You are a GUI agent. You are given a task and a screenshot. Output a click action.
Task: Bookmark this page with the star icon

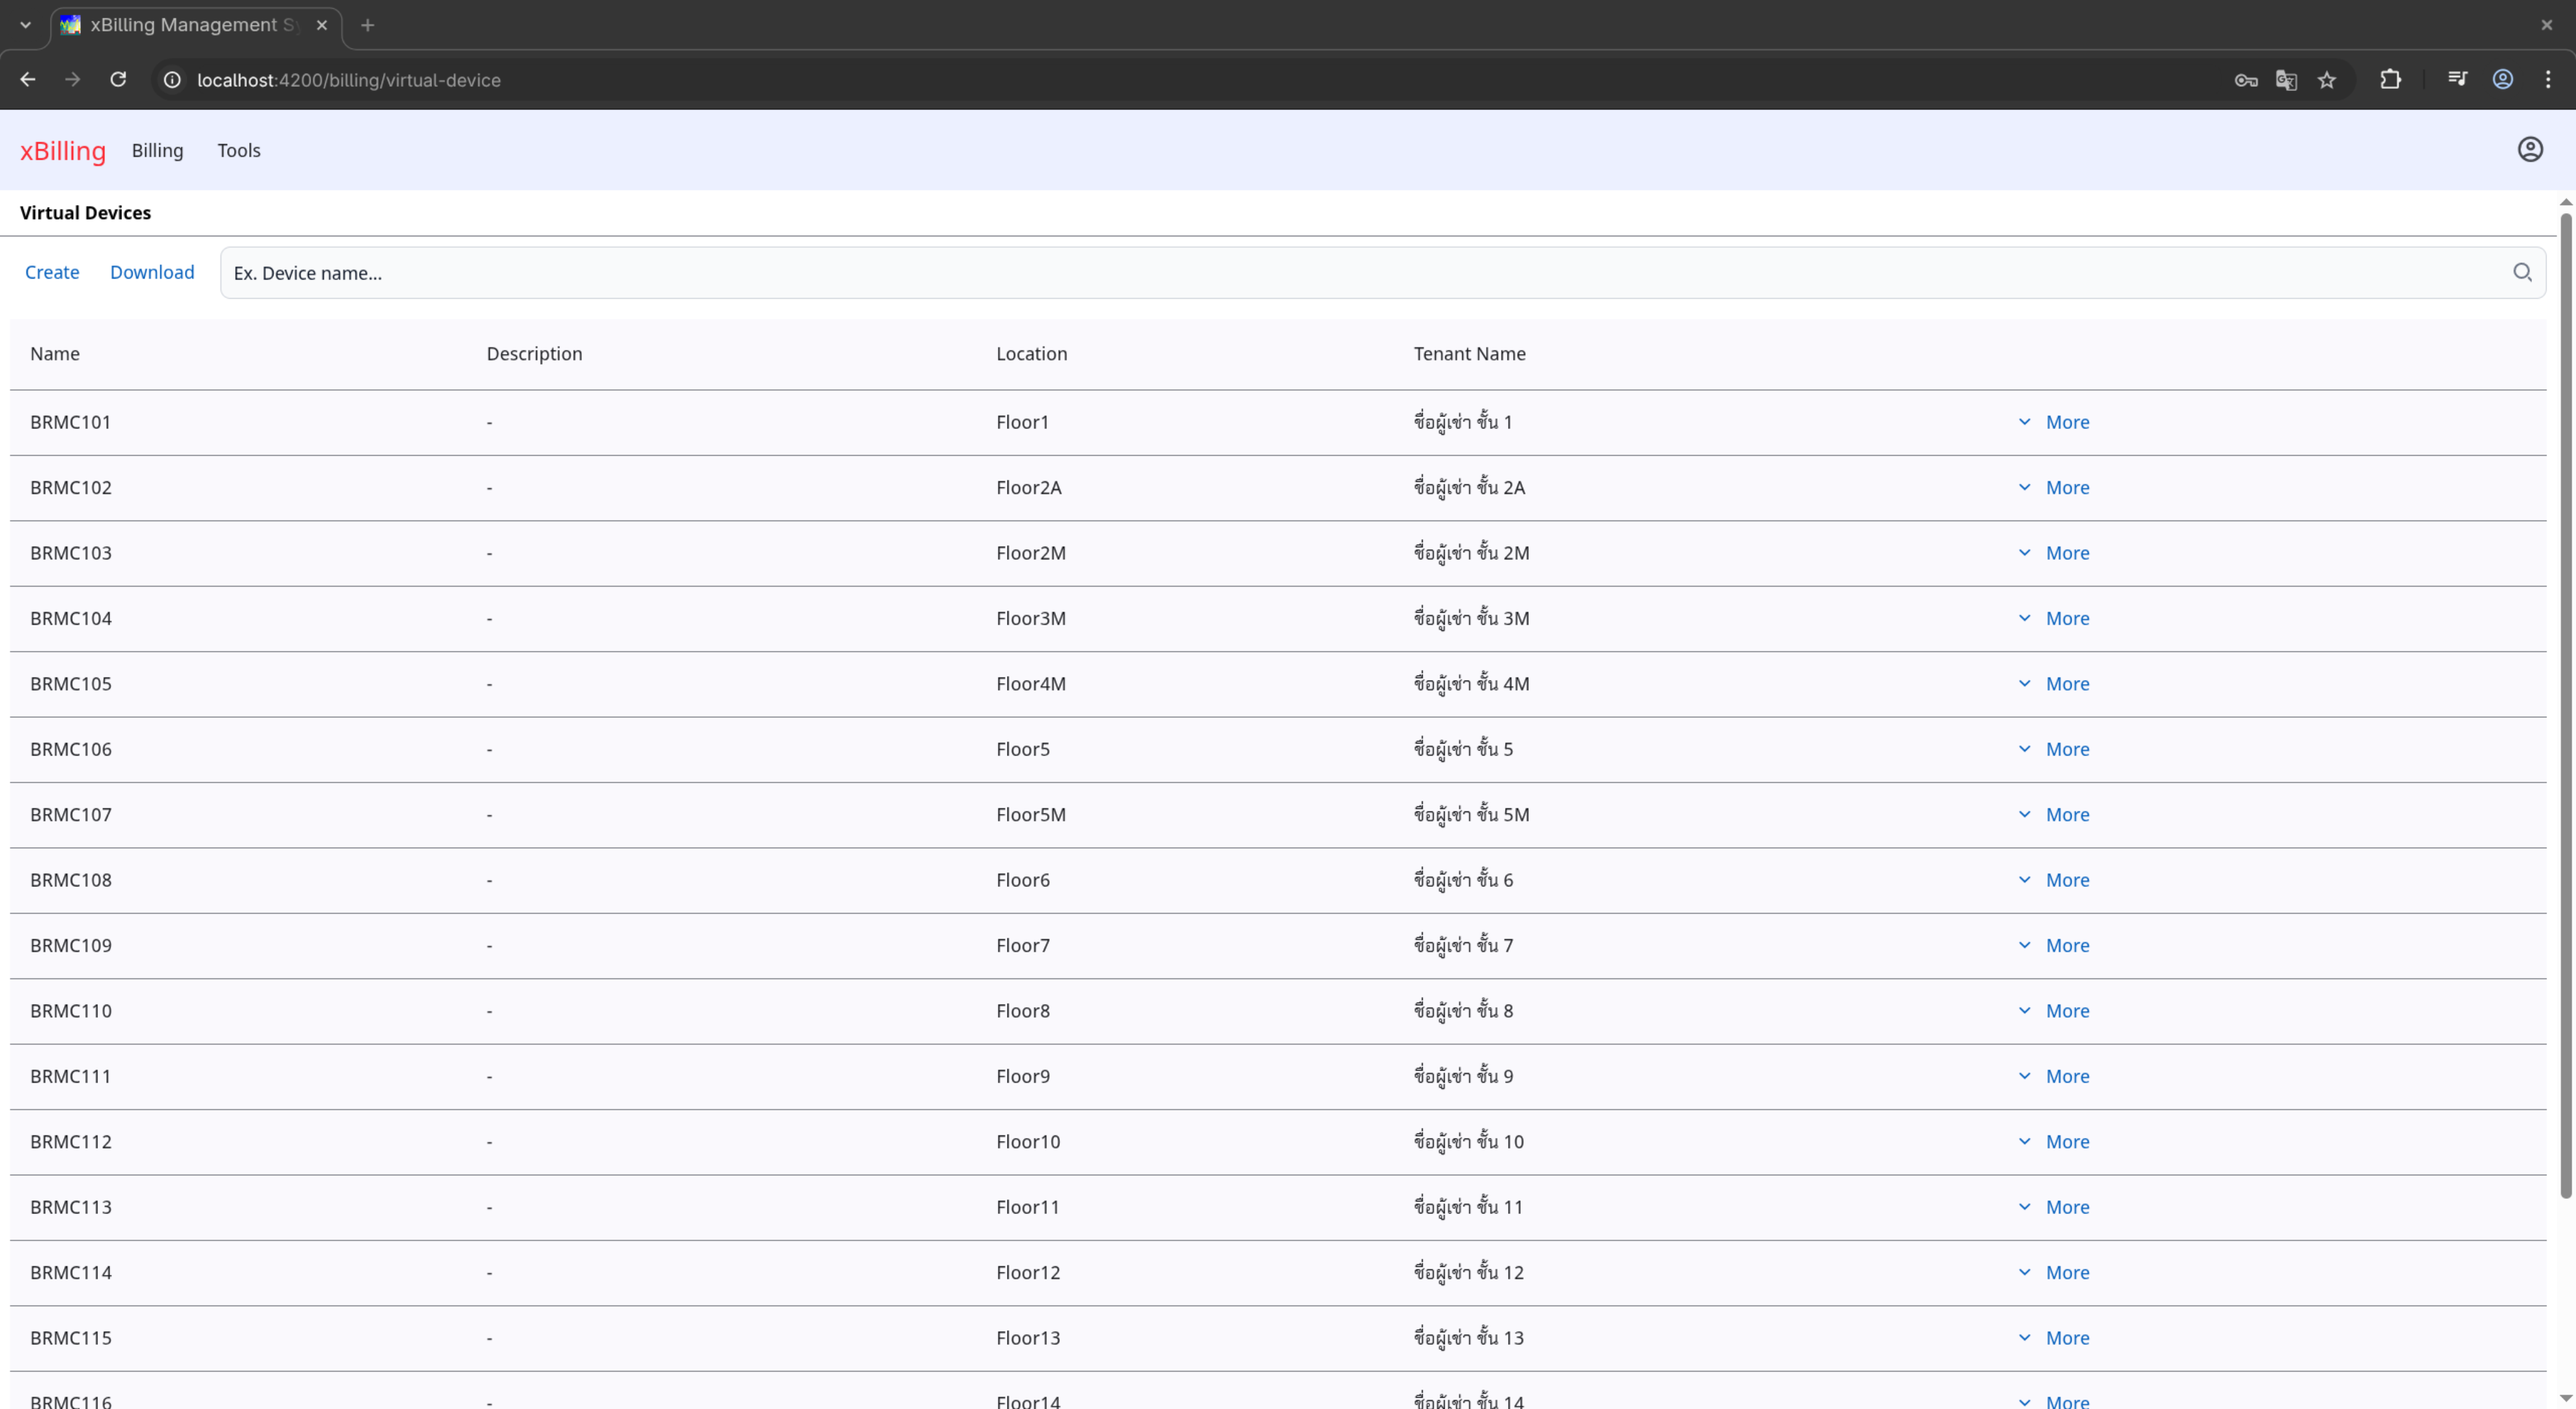pyautogui.click(x=2327, y=80)
